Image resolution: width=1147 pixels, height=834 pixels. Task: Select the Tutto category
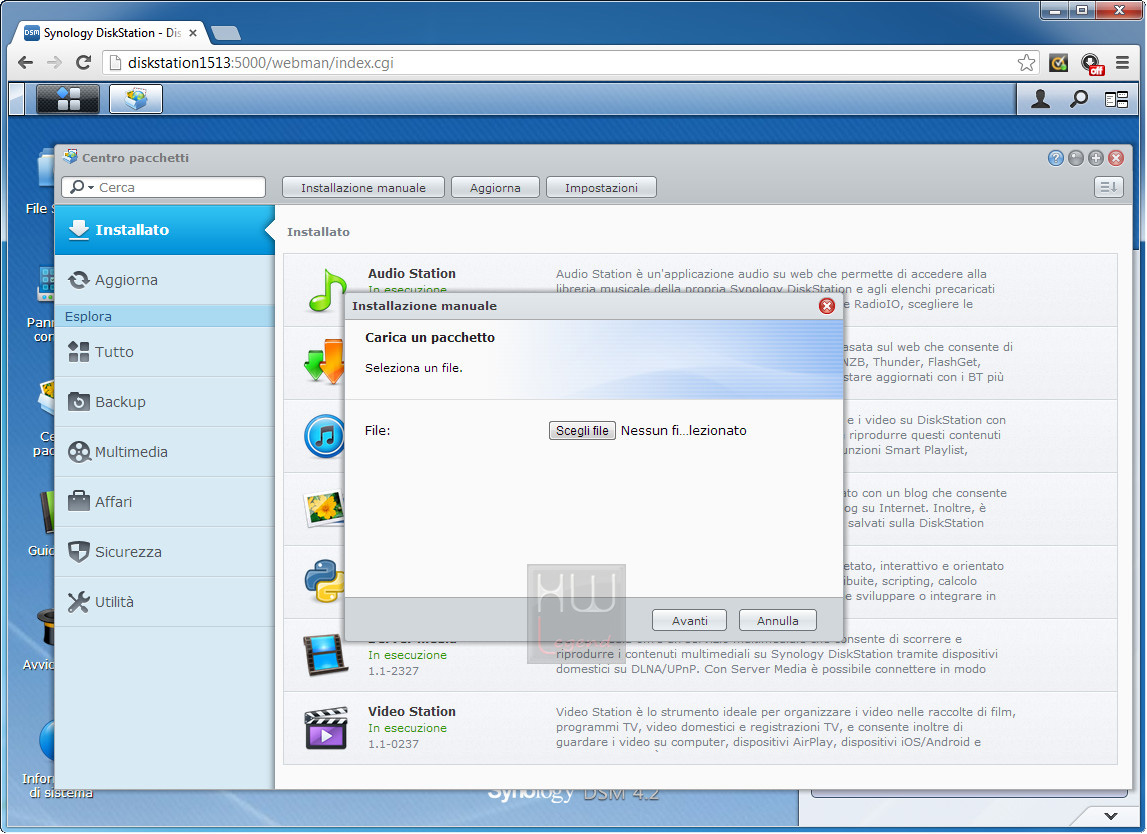click(165, 352)
